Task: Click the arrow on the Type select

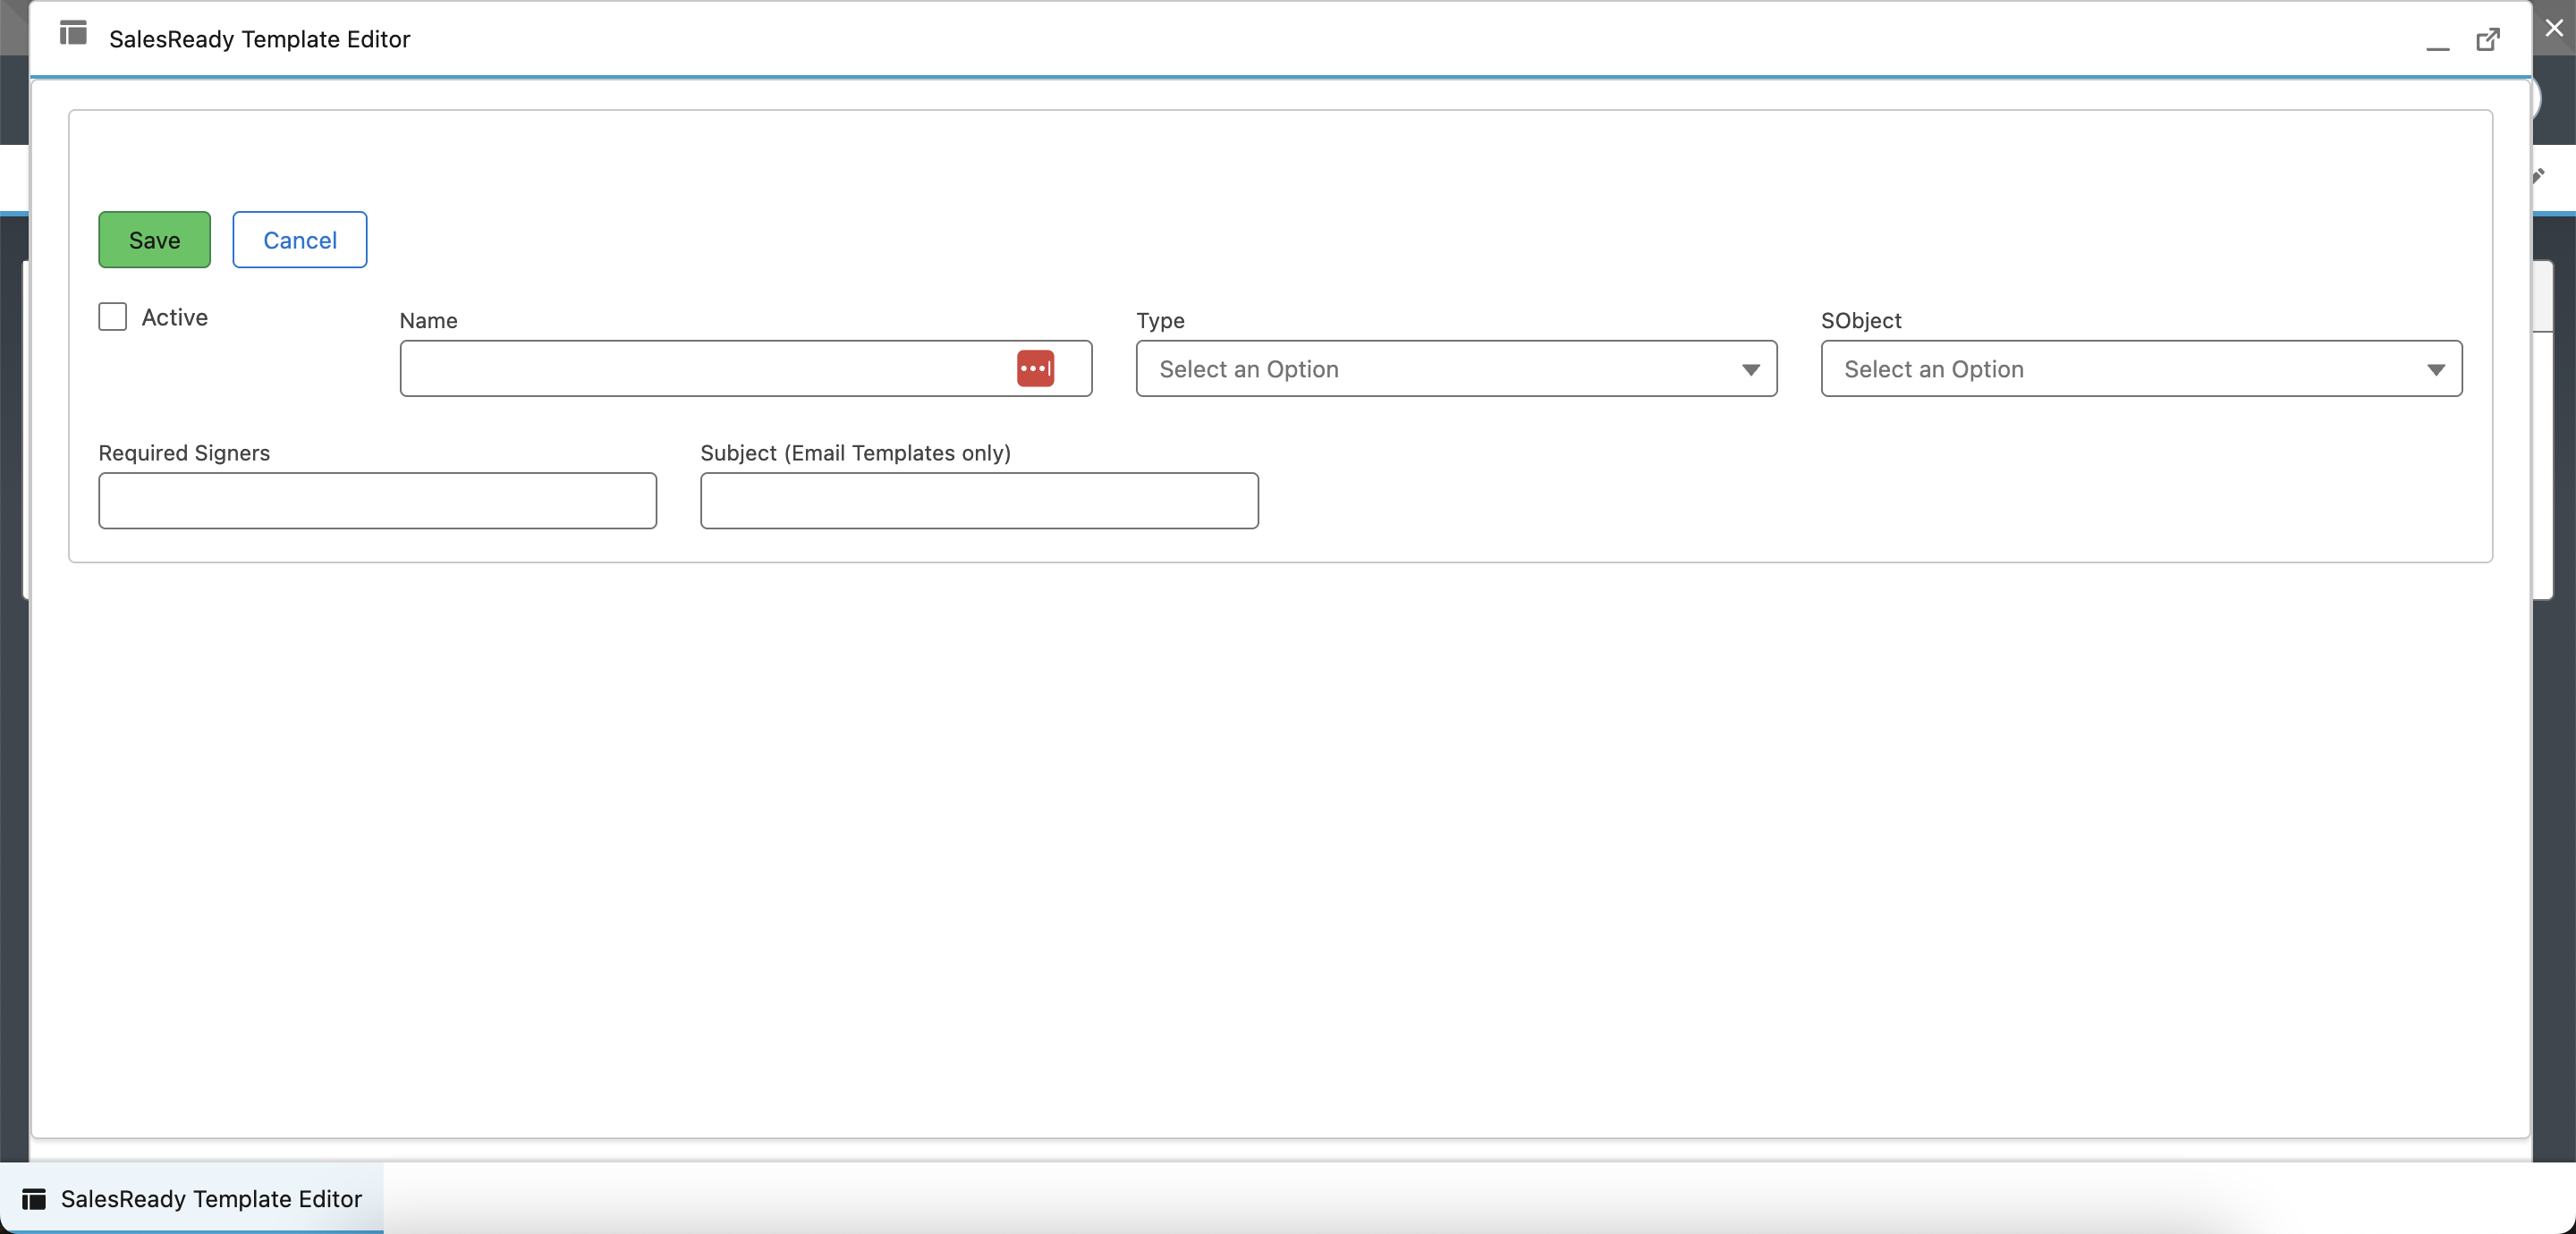Action: [x=1750, y=370]
